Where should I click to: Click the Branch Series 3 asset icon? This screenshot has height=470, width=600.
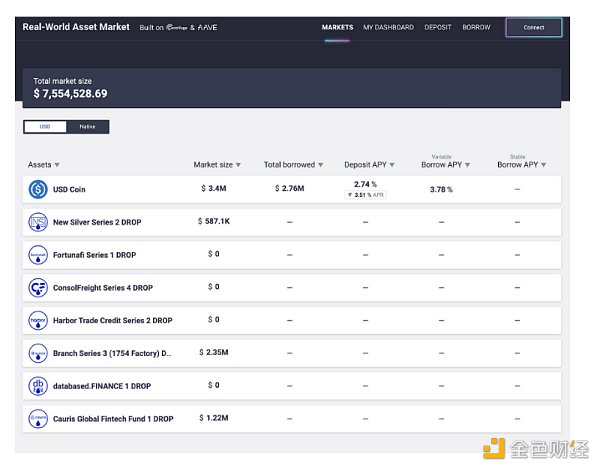tap(38, 353)
